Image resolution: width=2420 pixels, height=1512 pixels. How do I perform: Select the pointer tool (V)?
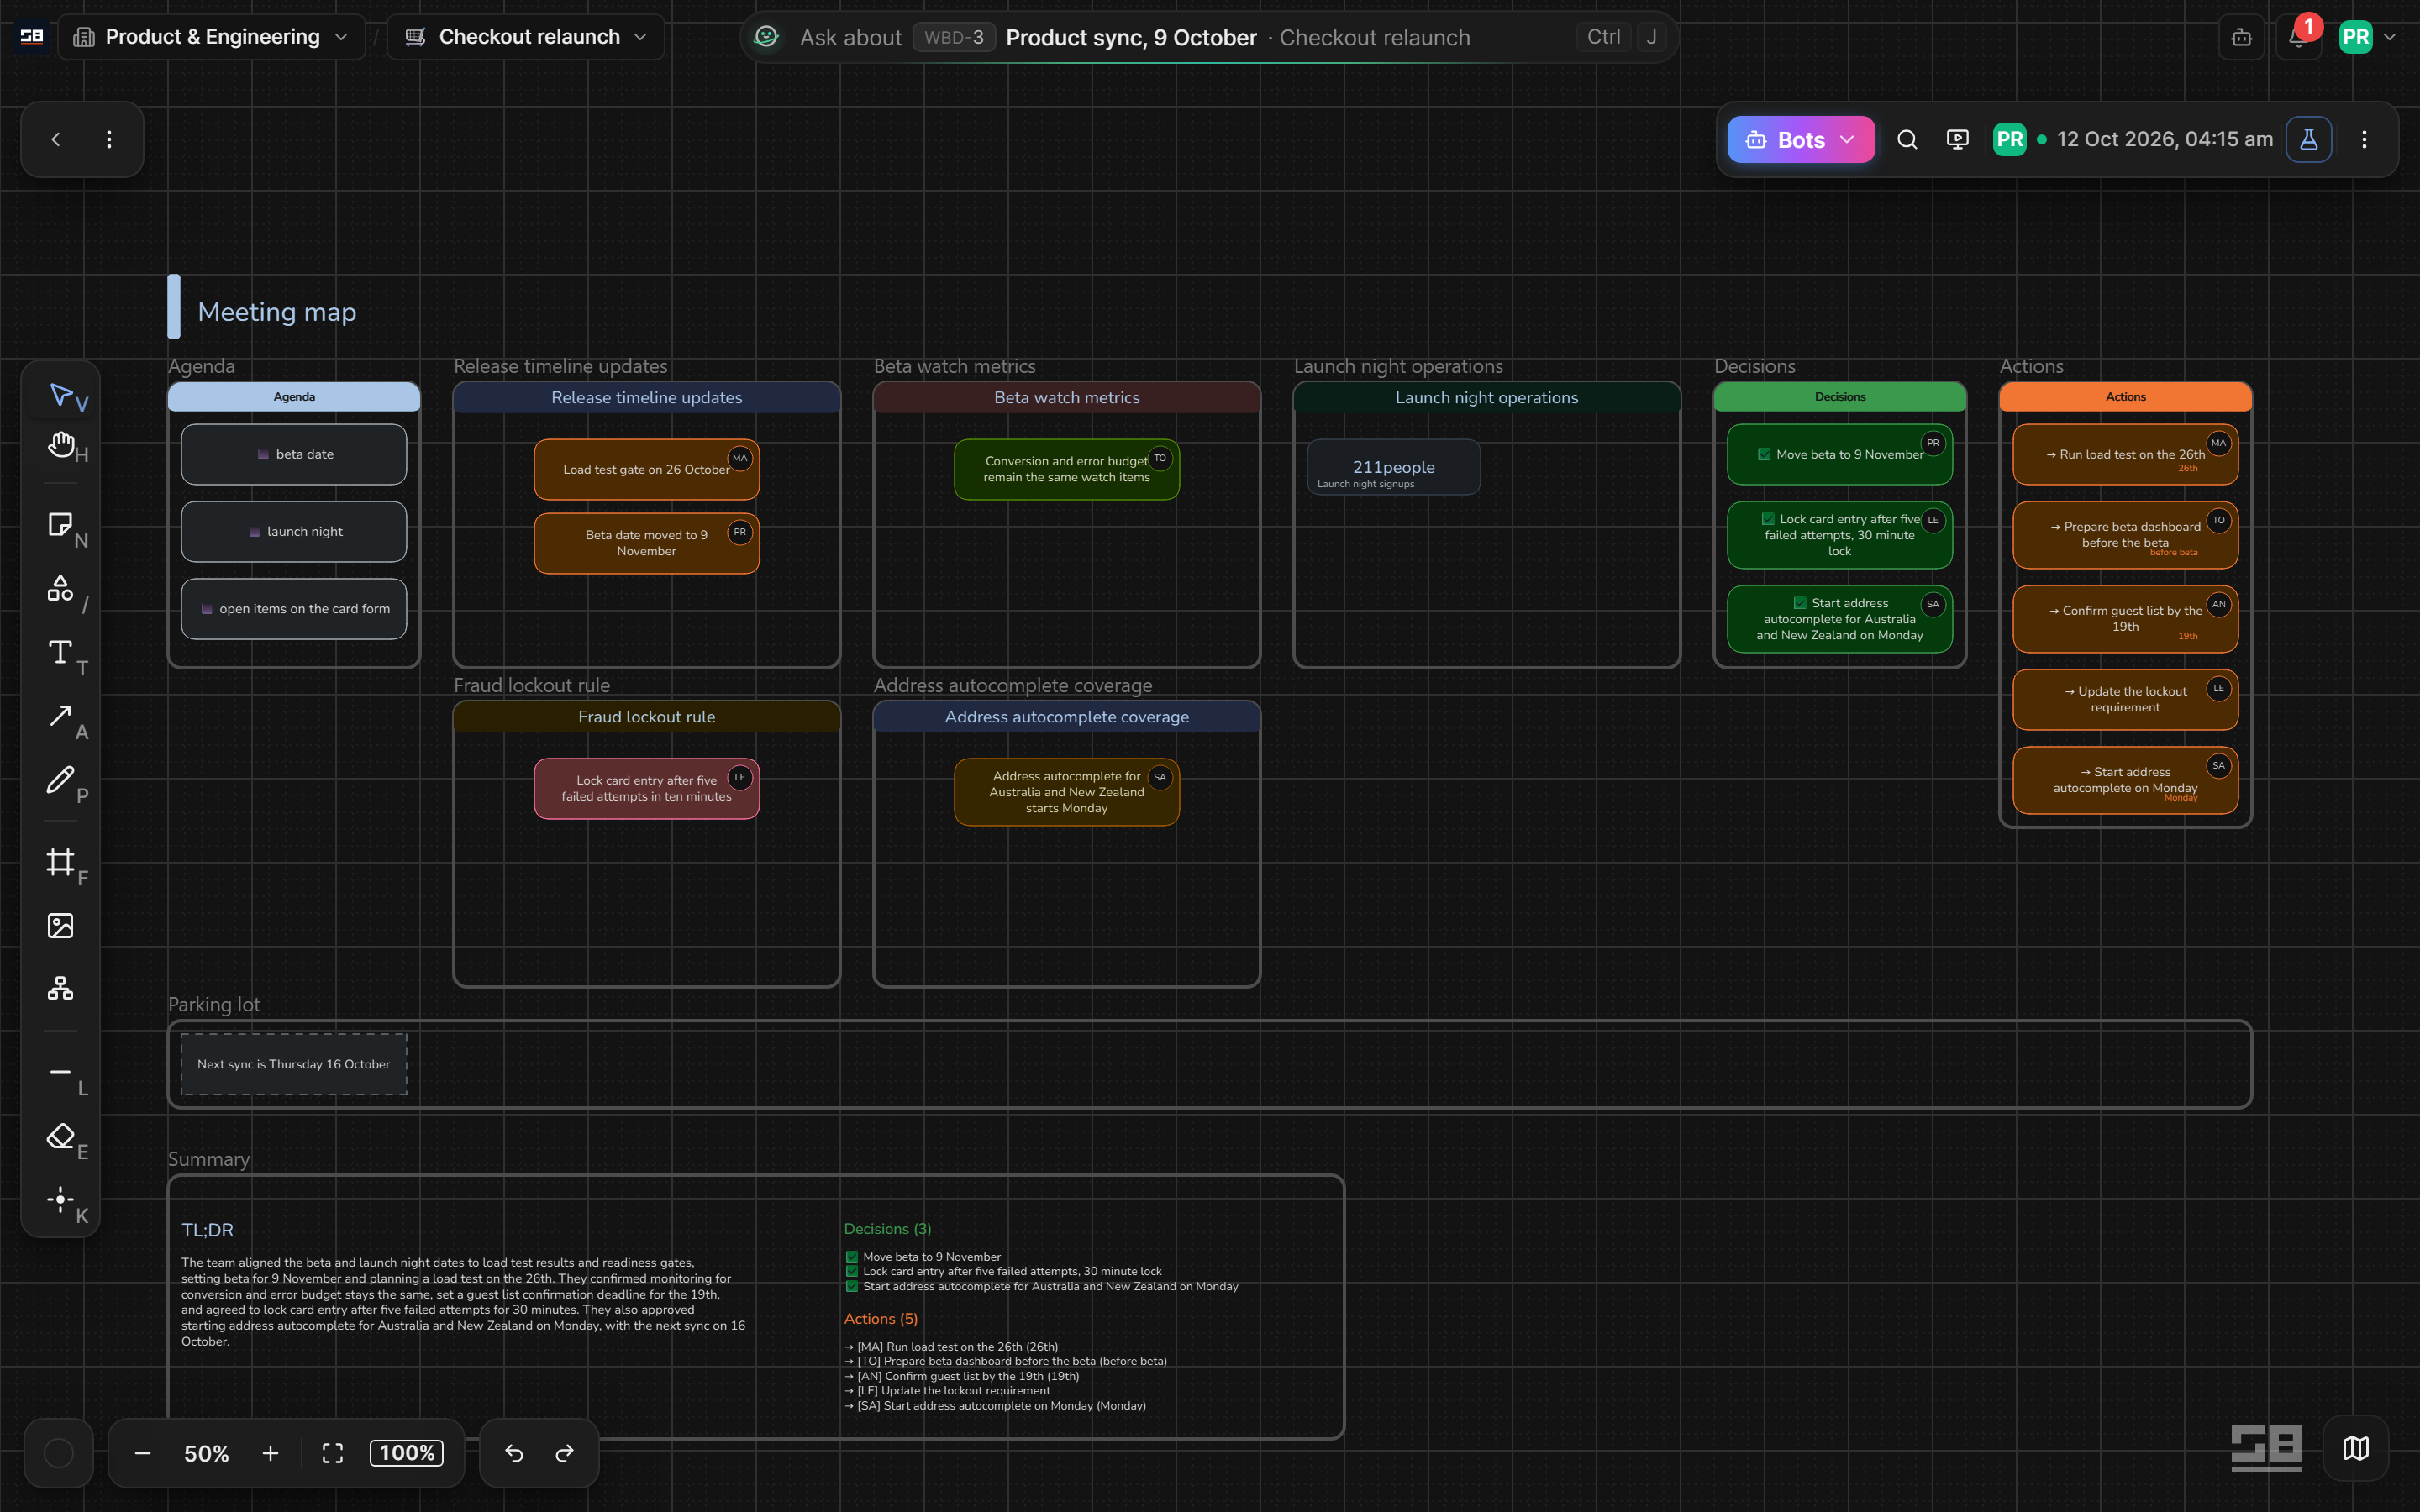coord(61,395)
